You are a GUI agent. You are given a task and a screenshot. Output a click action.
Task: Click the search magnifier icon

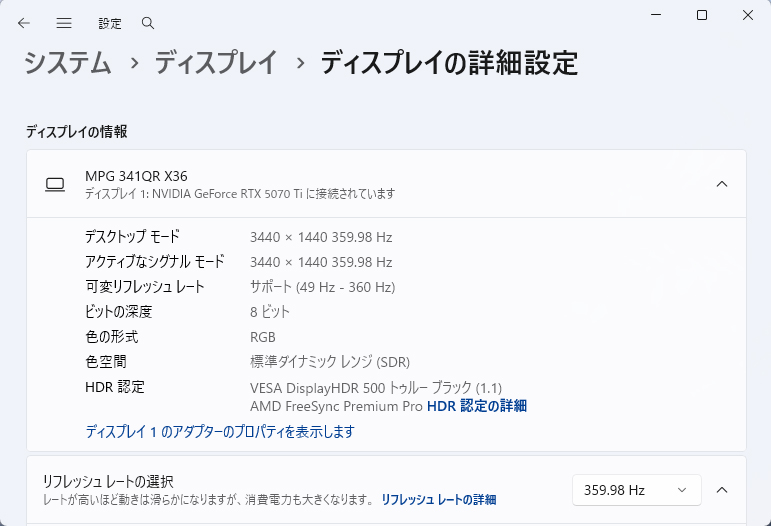148,23
